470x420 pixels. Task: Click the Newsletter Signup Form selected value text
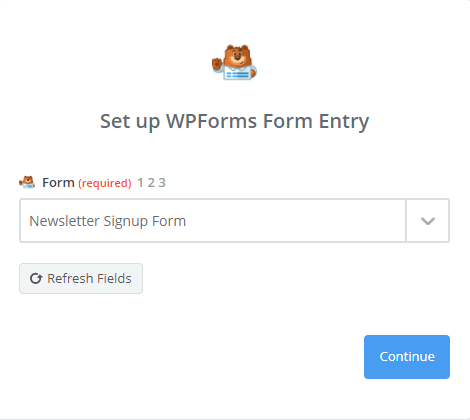(x=107, y=221)
